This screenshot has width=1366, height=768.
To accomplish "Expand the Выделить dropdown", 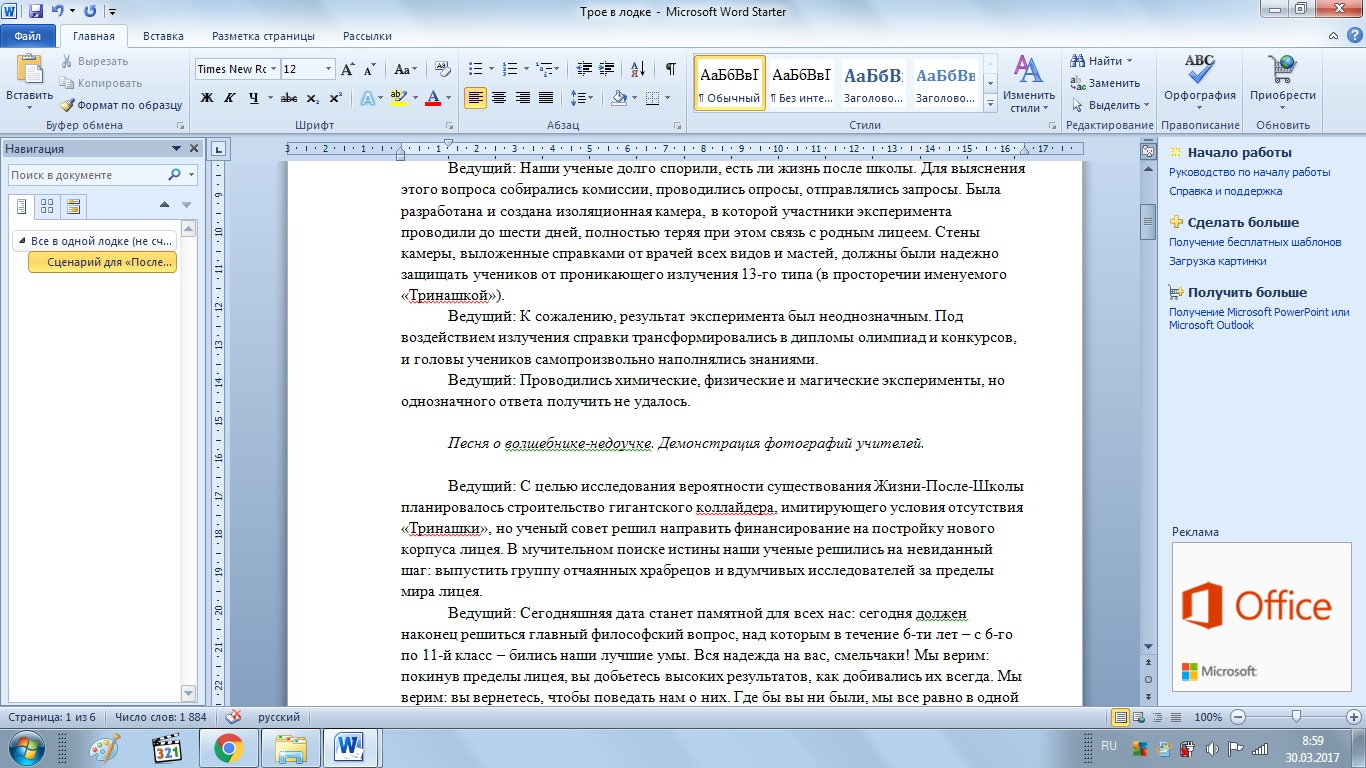I will (x=1147, y=106).
